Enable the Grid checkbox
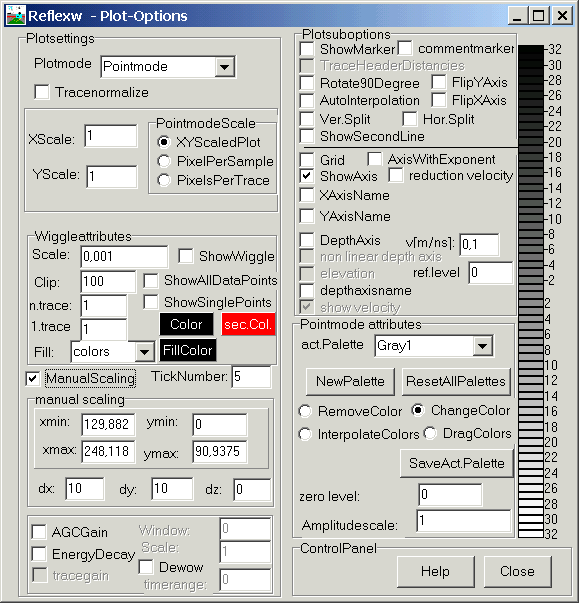Image resolution: width=579 pixels, height=603 pixels. (306, 160)
